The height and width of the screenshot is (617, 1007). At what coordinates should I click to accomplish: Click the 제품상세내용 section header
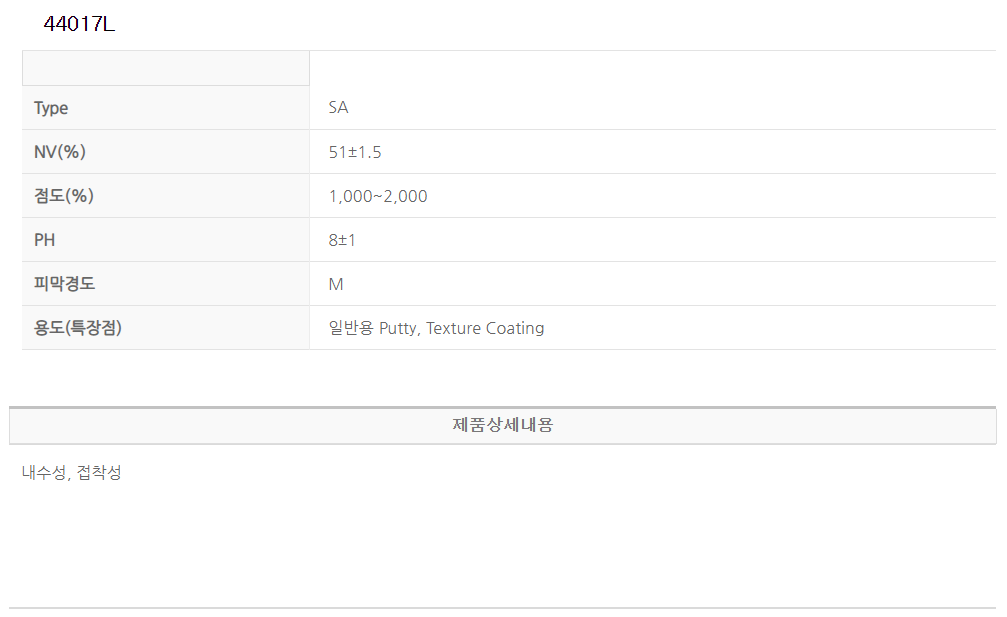pyautogui.click(x=502, y=425)
